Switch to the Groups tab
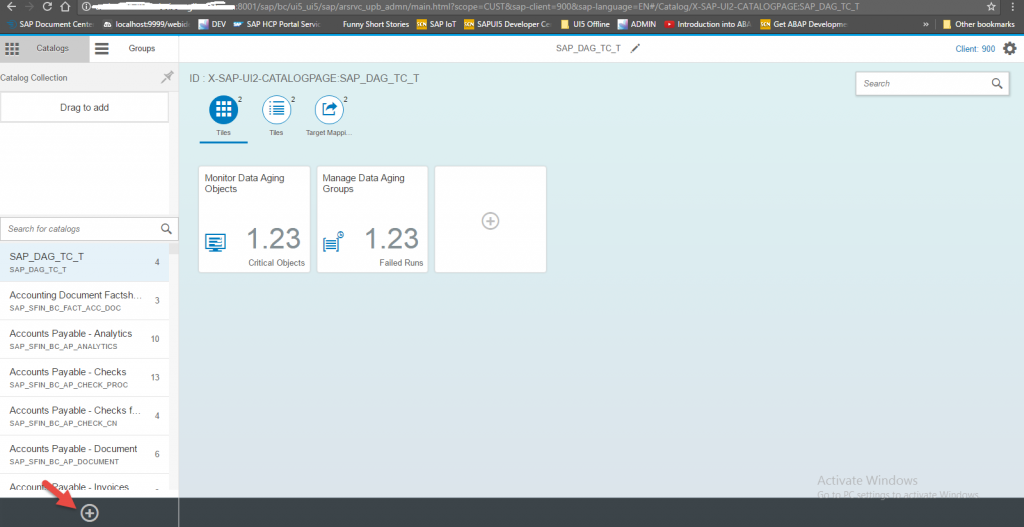The image size is (1024, 527). (134, 48)
